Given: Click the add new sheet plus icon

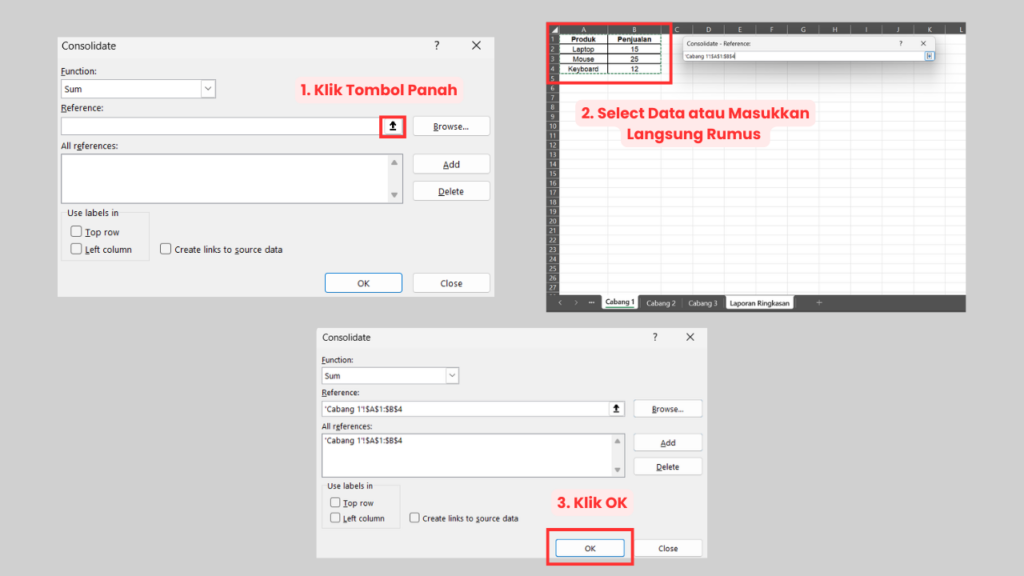Looking at the screenshot, I should 819,303.
